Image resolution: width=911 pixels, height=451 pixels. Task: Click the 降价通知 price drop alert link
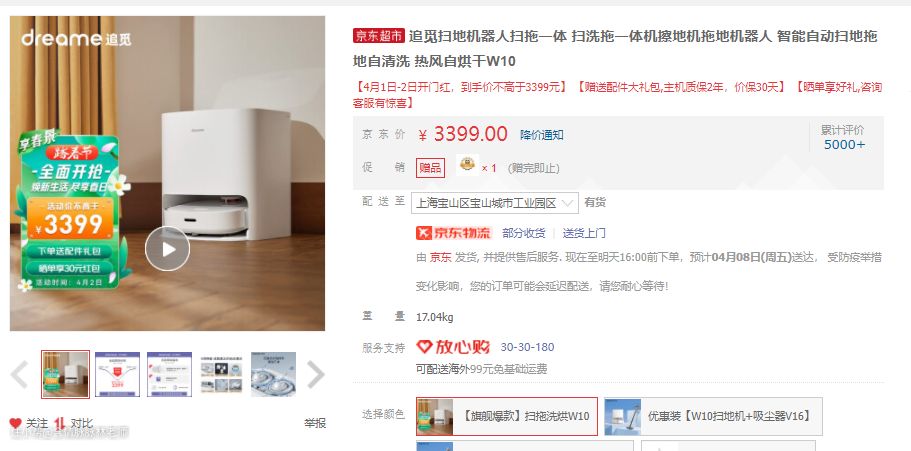pos(541,135)
